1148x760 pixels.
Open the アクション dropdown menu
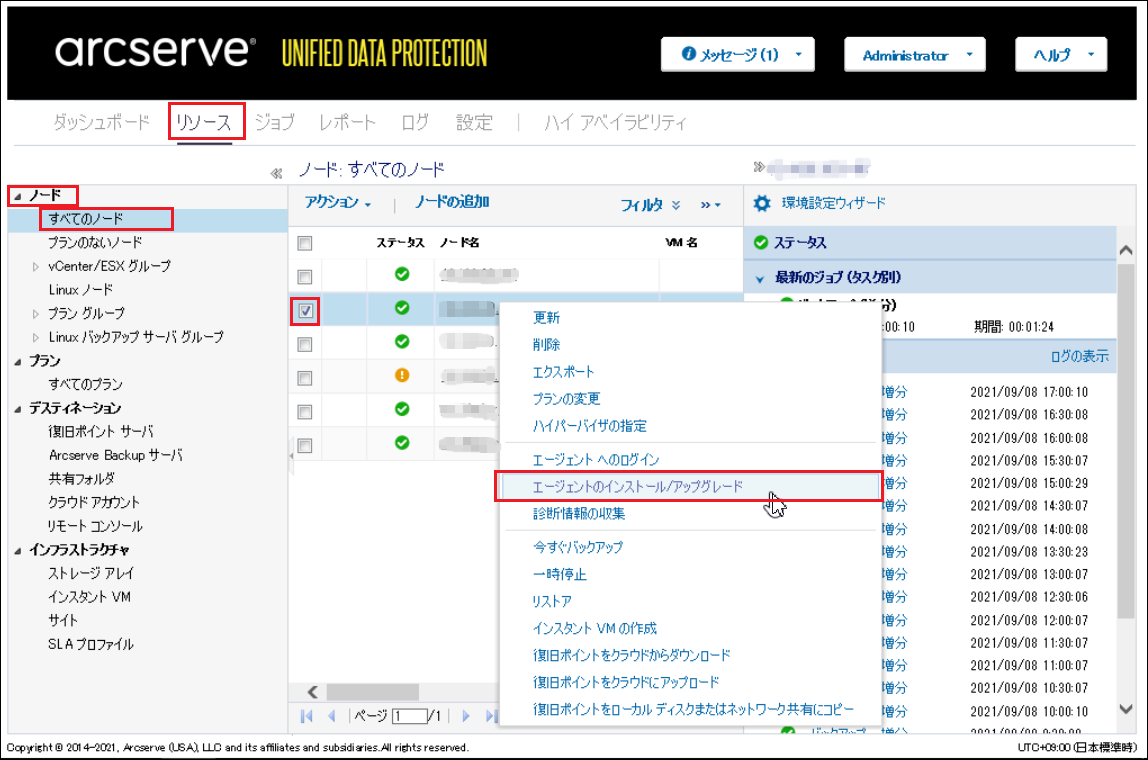(338, 202)
